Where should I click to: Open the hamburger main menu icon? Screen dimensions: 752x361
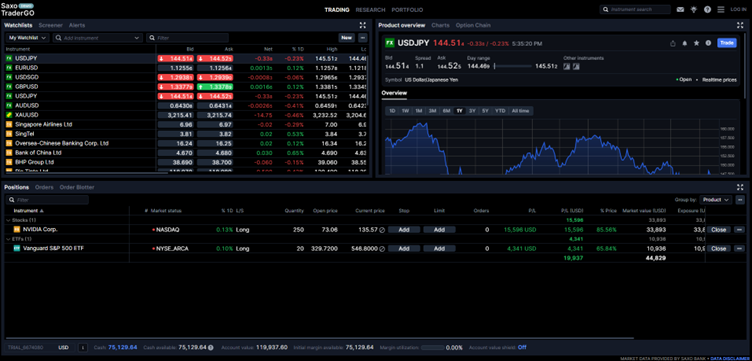(721, 10)
